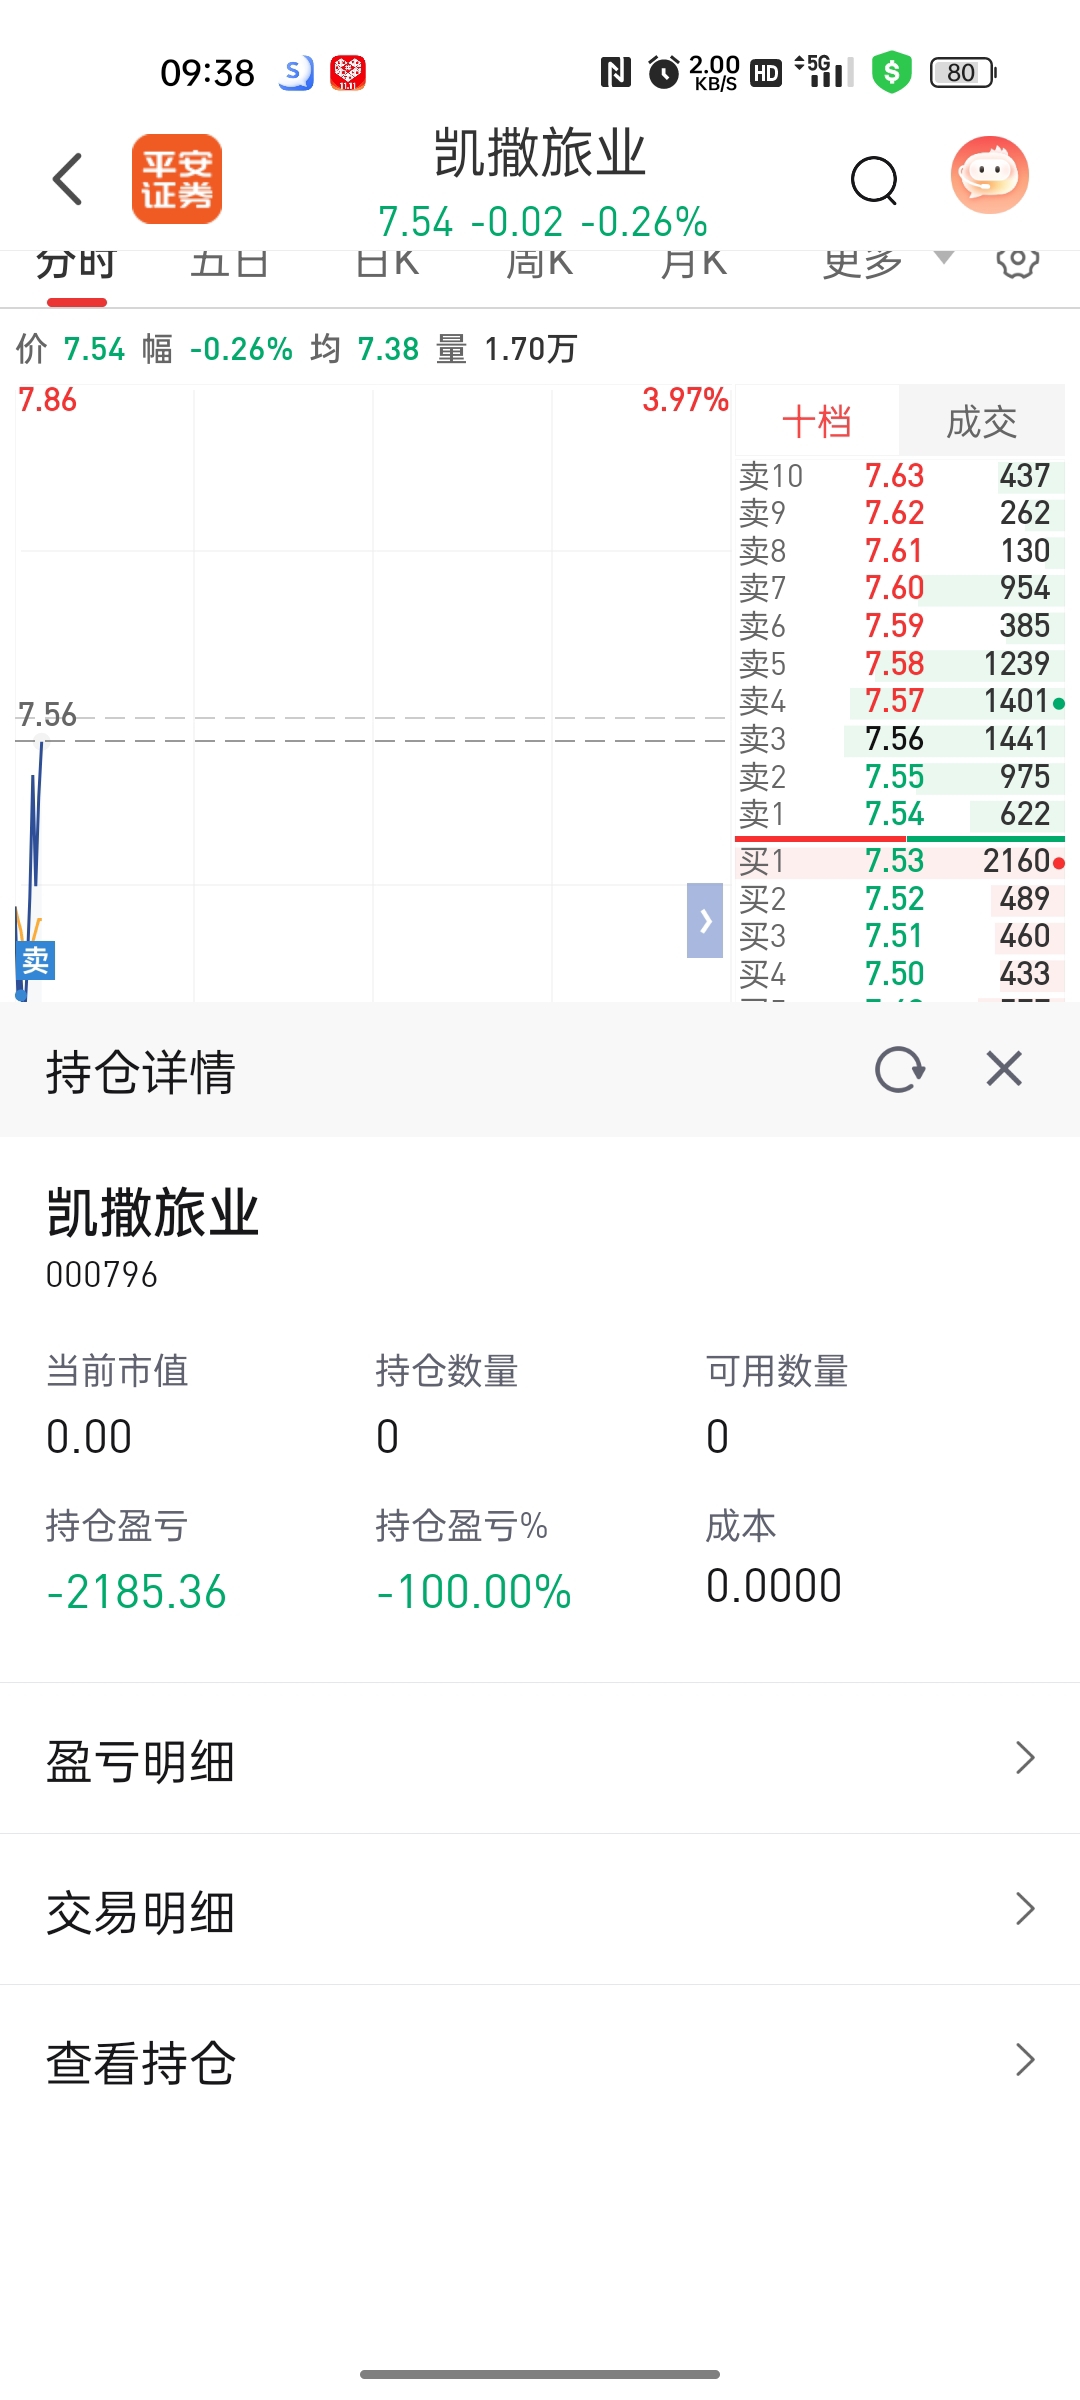Tap the battery indicator in status bar

click(x=963, y=72)
